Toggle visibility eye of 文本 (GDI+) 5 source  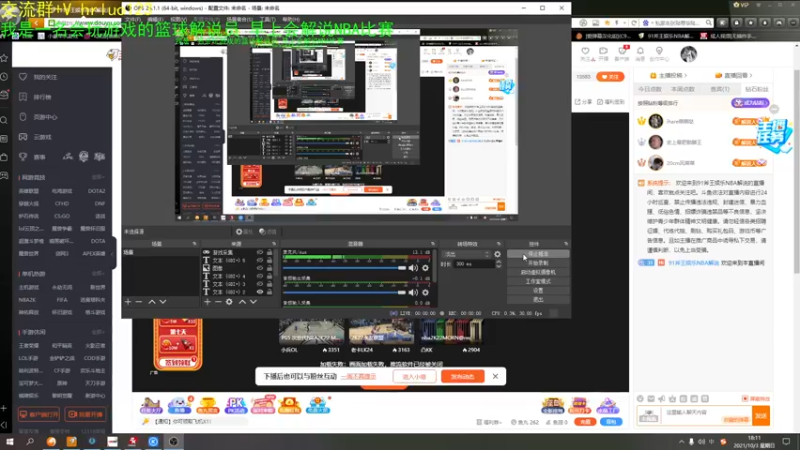tap(260, 260)
